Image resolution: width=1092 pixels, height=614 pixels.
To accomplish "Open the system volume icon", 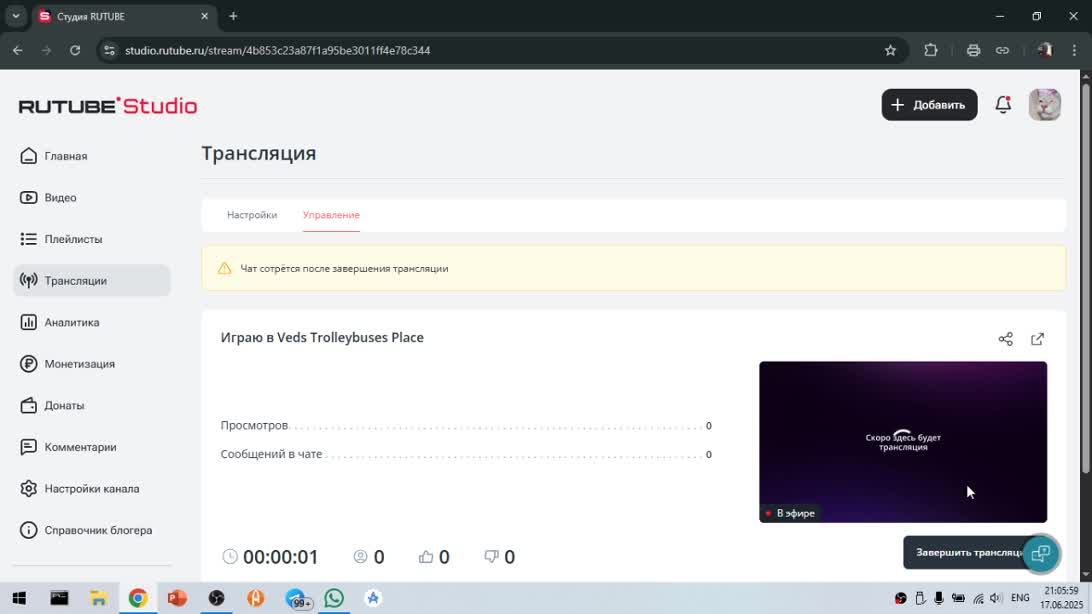I will pyautogui.click(x=996, y=598).
